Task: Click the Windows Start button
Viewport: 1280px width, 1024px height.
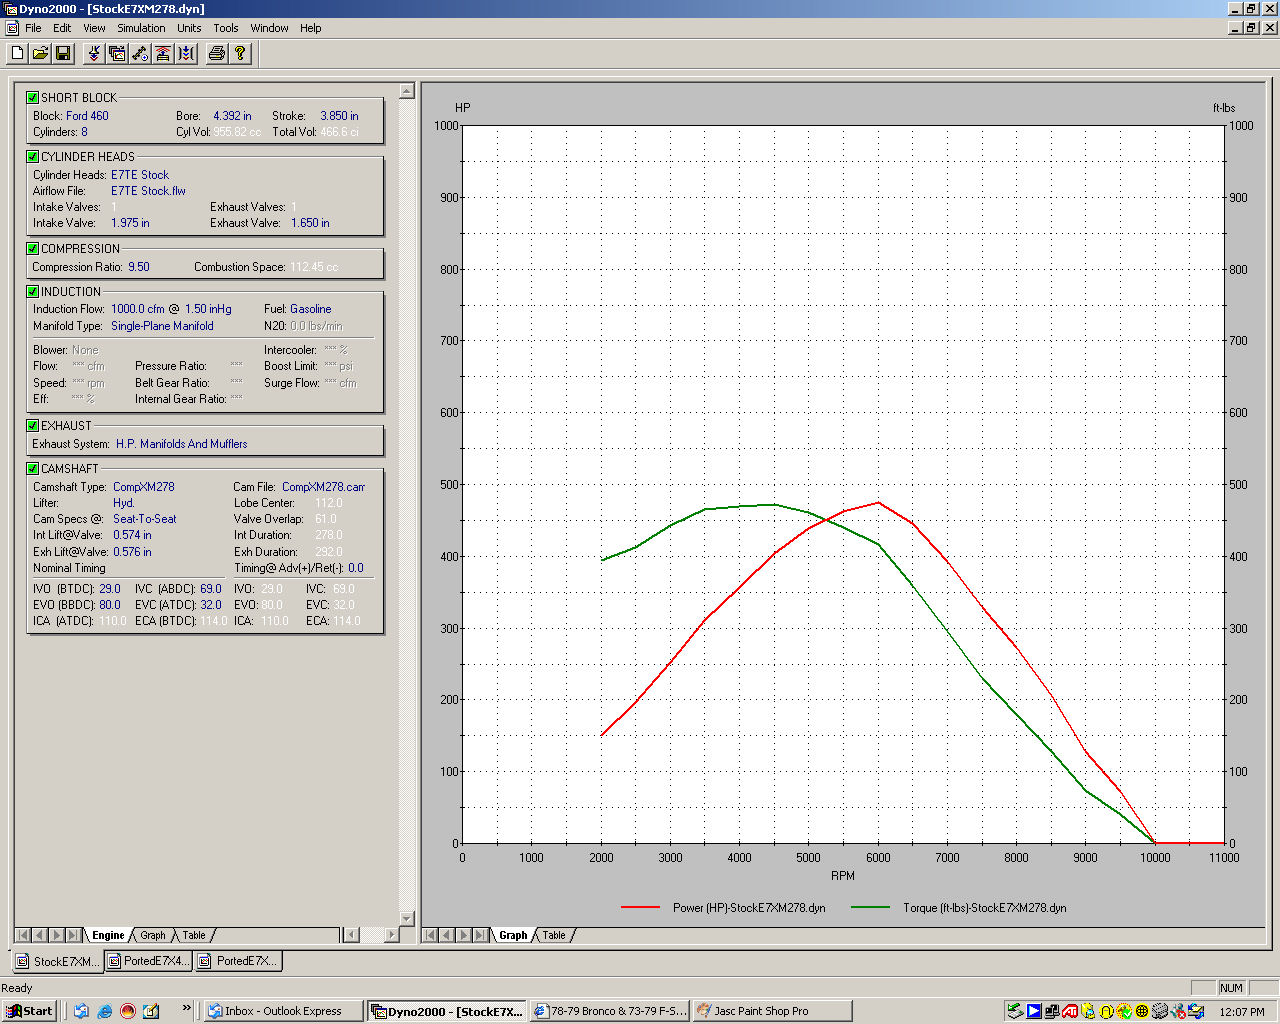Action: 30,1011
